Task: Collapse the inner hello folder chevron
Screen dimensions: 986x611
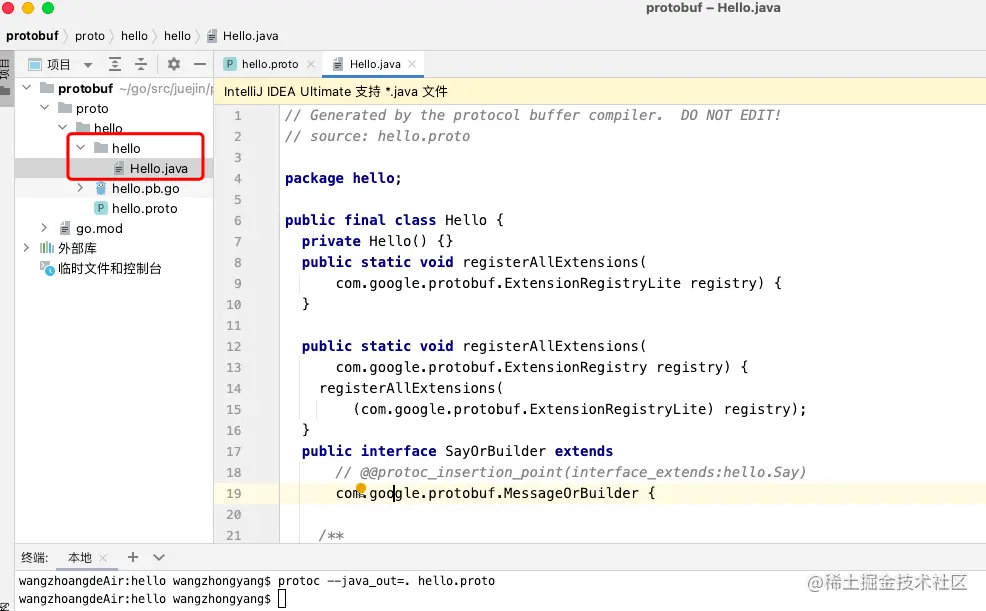Action: coord(80,148)
